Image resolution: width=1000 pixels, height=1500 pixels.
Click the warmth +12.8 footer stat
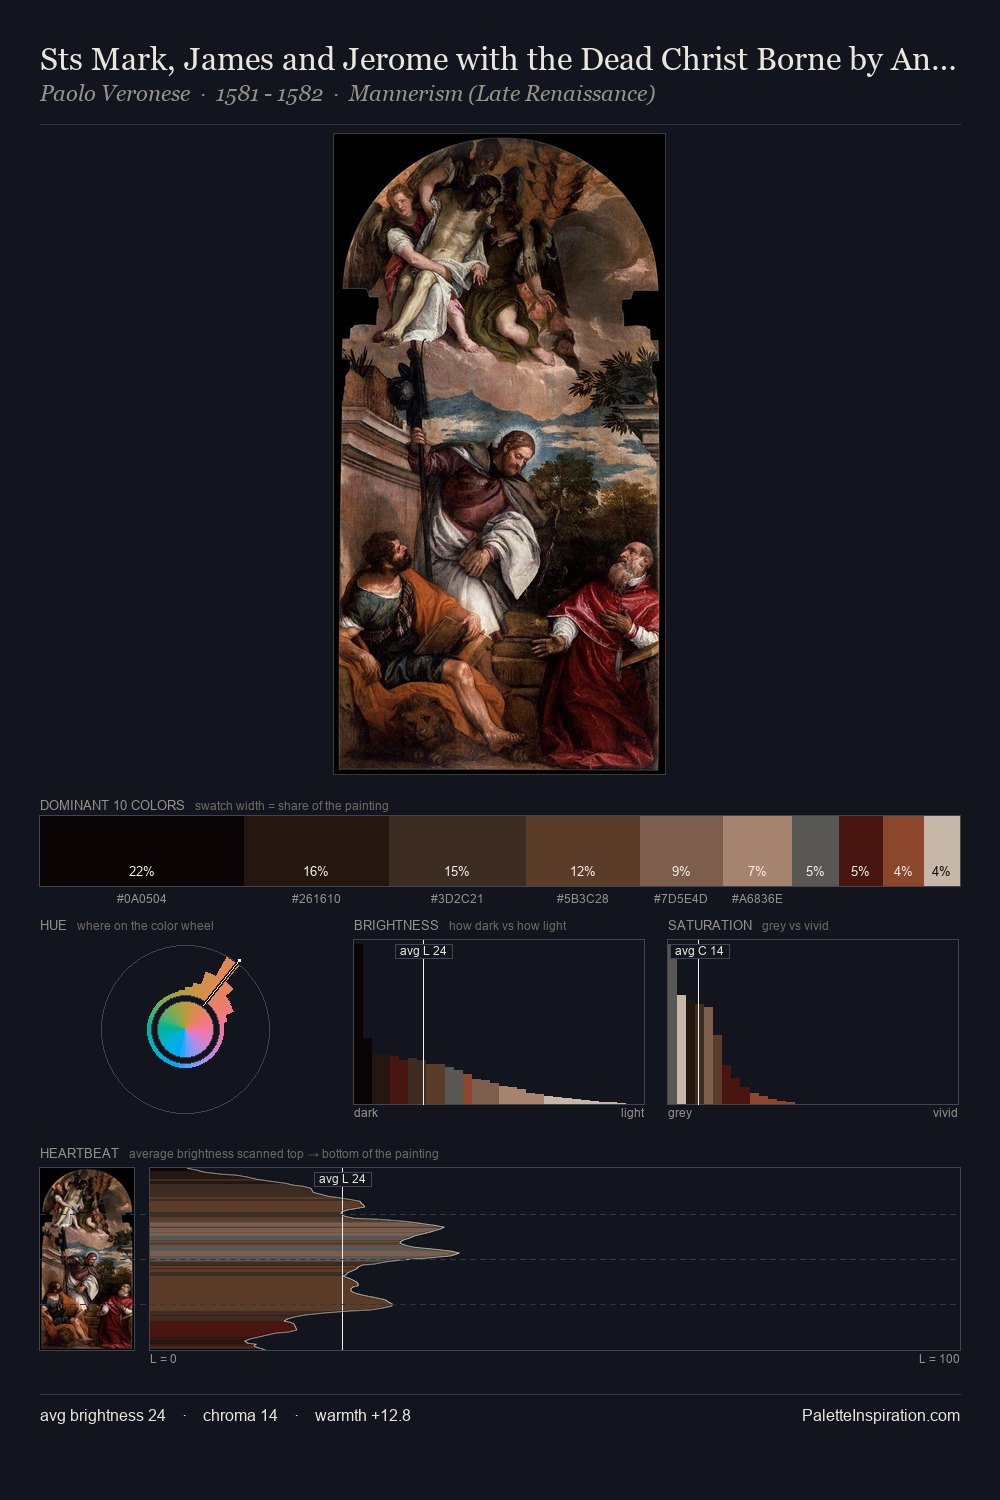(363, 1416)
